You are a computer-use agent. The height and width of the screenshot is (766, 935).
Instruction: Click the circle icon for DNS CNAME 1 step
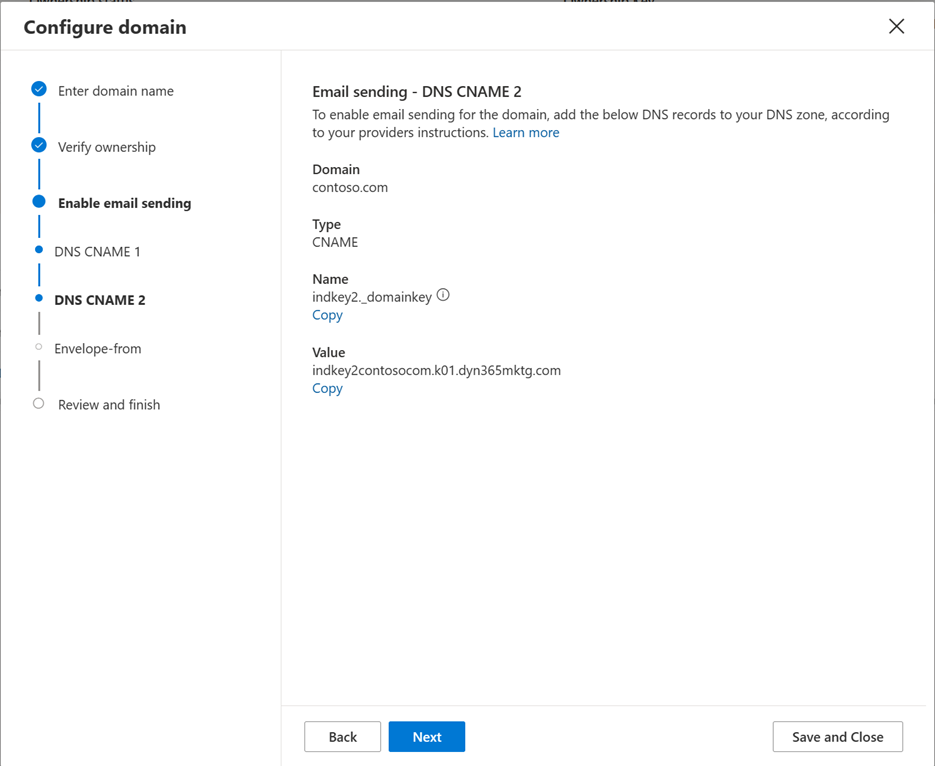click(38, 251)
